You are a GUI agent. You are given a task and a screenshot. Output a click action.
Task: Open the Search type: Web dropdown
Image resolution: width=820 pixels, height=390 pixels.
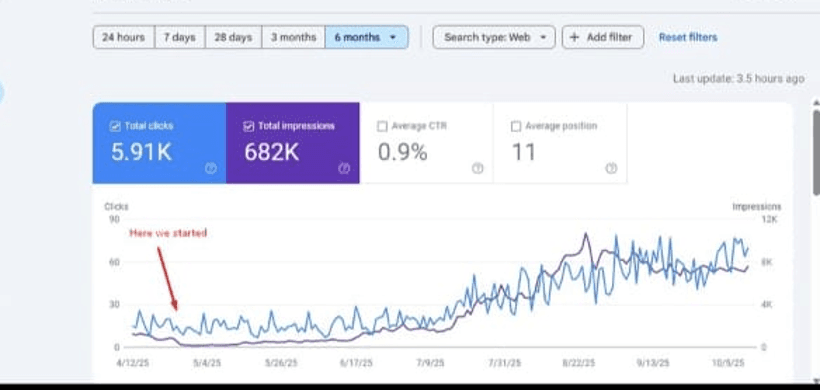[x=494, y=37]
